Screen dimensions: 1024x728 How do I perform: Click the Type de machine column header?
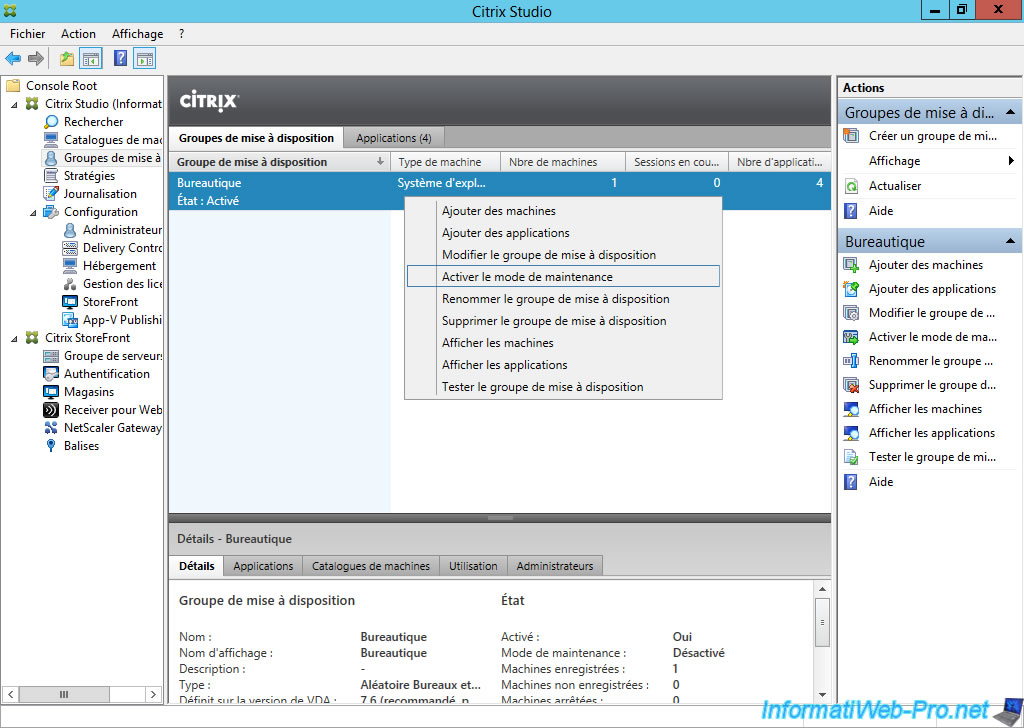tap(445, 162)
